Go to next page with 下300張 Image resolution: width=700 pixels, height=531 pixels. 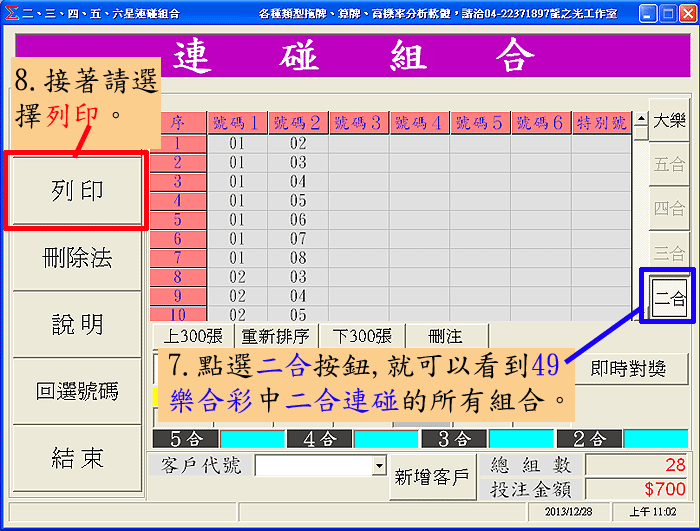361,336
